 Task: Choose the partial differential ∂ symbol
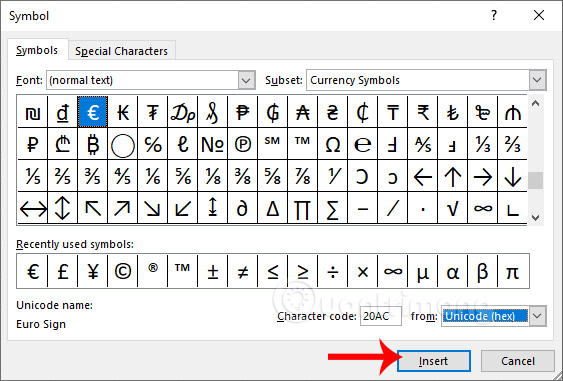pyautogui.click(x=242, y=208)
